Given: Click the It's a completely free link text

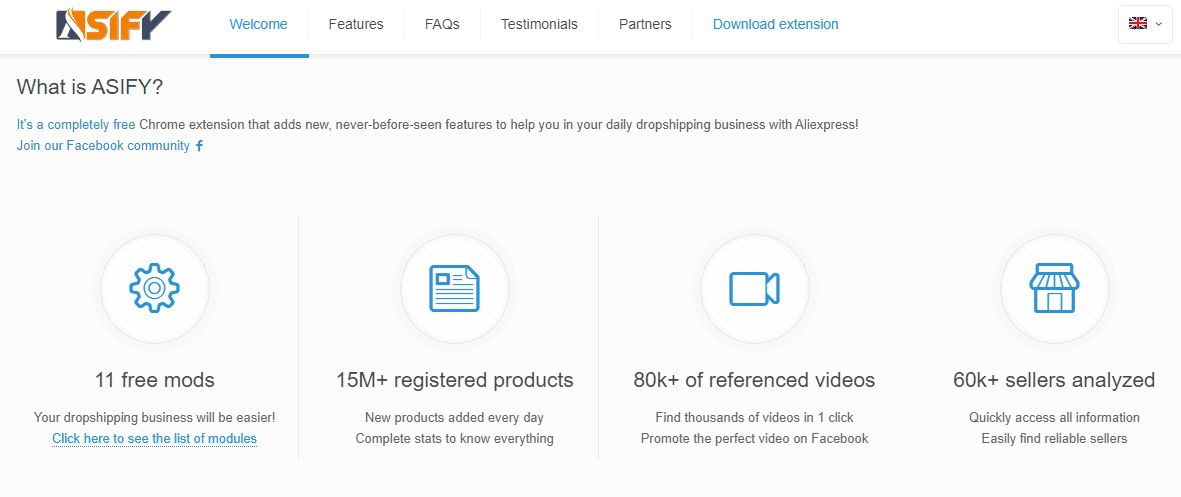Looking at the screenshot, I should coord(76,125).
